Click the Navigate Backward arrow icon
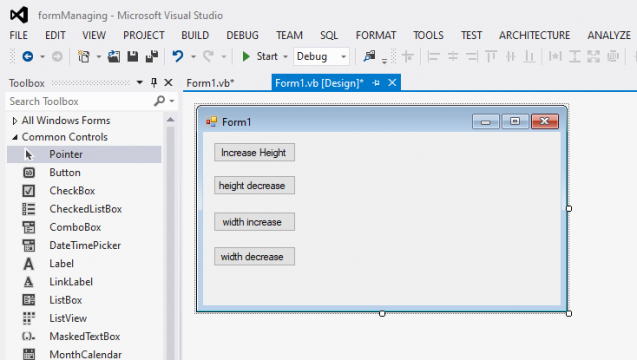Viewport: 637px width, 360px height. (x=28, y=56)
